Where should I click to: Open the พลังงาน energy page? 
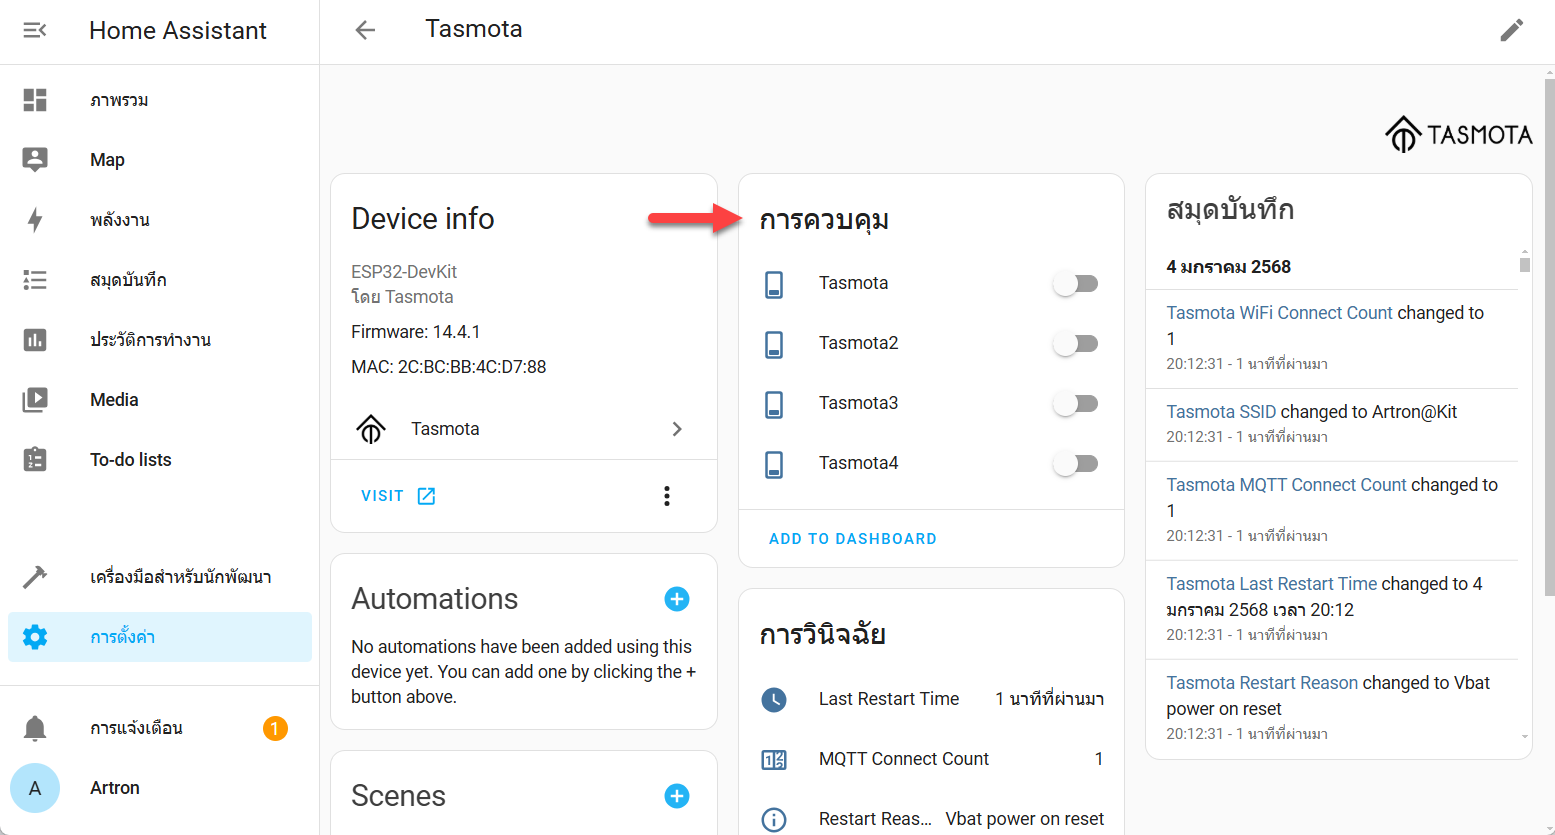click(160, 220)
